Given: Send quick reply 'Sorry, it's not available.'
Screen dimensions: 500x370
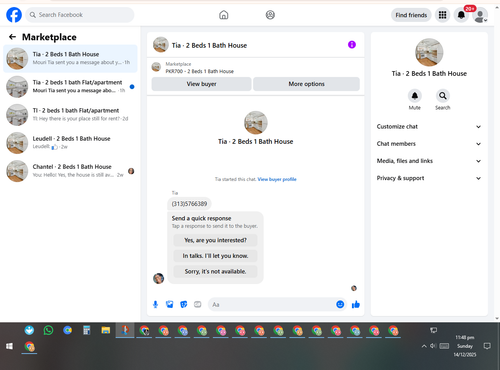Looking at the screenshot, I should tap(215, 272).
